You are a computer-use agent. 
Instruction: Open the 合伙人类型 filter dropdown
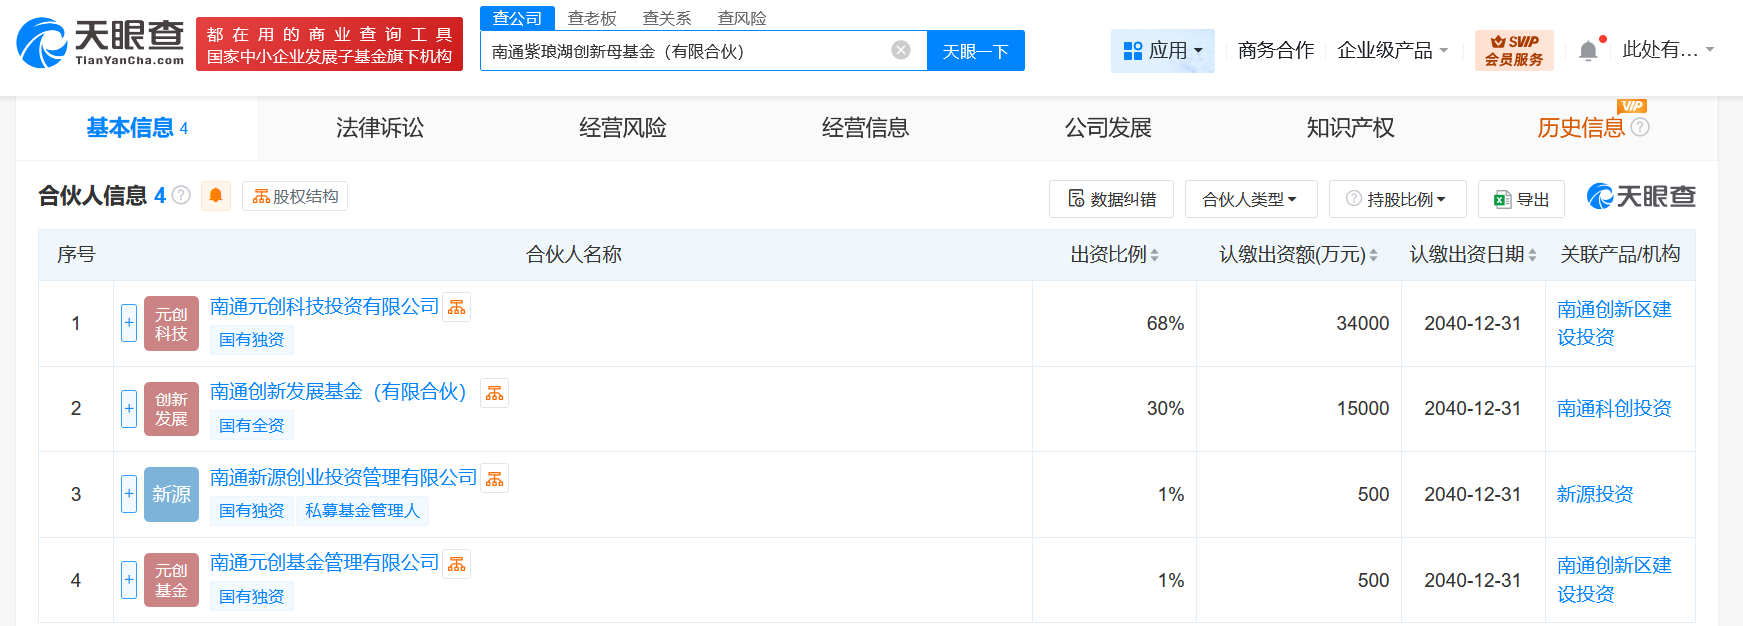coord(1250,199)
